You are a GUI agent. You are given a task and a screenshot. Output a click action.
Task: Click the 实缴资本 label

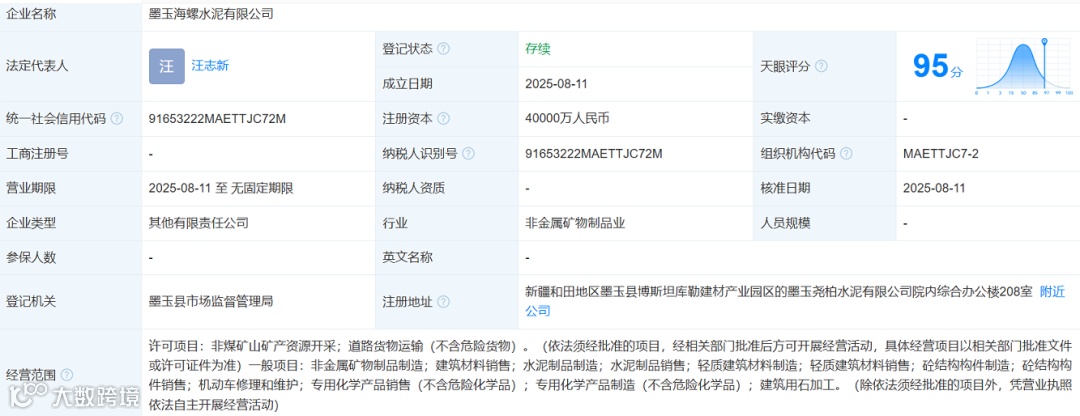point(785,118)
